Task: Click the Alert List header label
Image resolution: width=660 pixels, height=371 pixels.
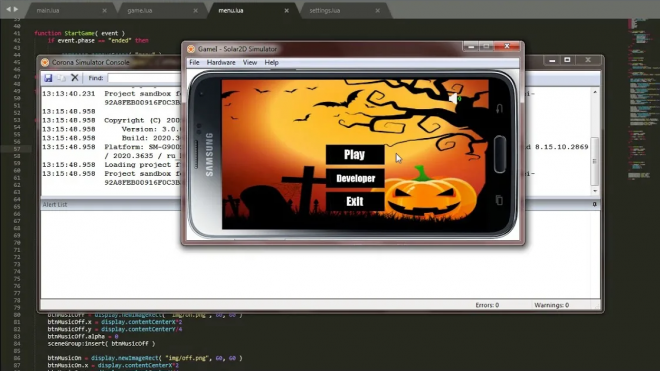Action: click(55, 205)
